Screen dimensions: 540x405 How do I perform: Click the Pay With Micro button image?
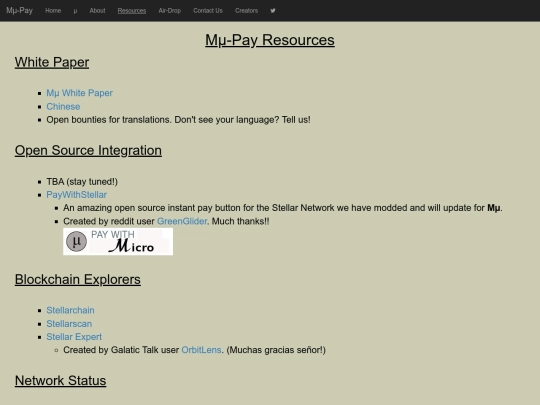click(x=118, y=241)
